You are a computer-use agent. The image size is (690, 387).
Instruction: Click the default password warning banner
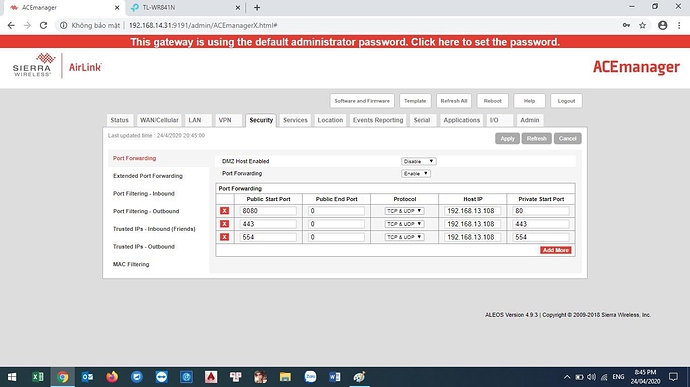[x=345, y=42]
